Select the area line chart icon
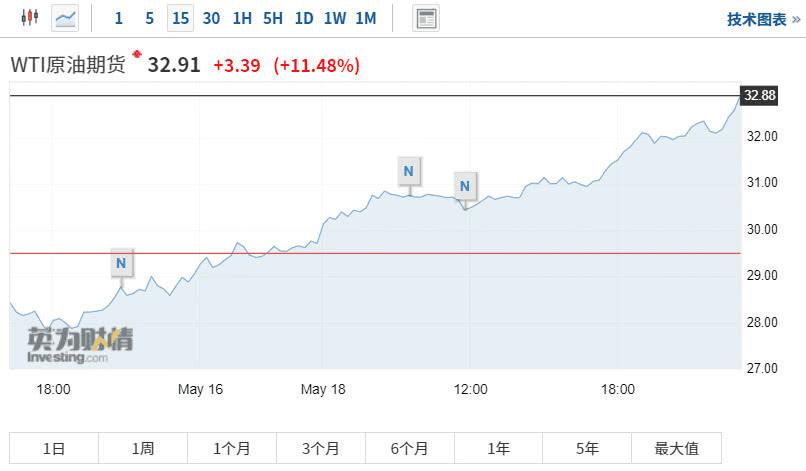806x471 pixels. pyautogui.click(x=66, y=18)
